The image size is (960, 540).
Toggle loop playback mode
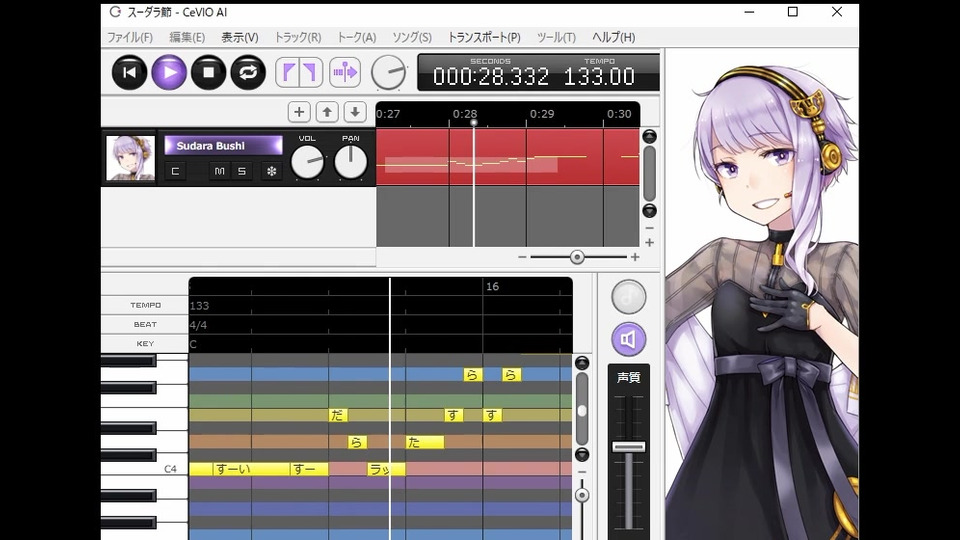point(248,72)
